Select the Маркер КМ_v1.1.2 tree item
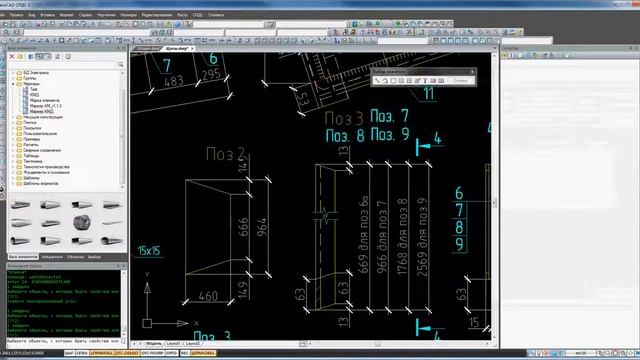 [x=45, y=106]
